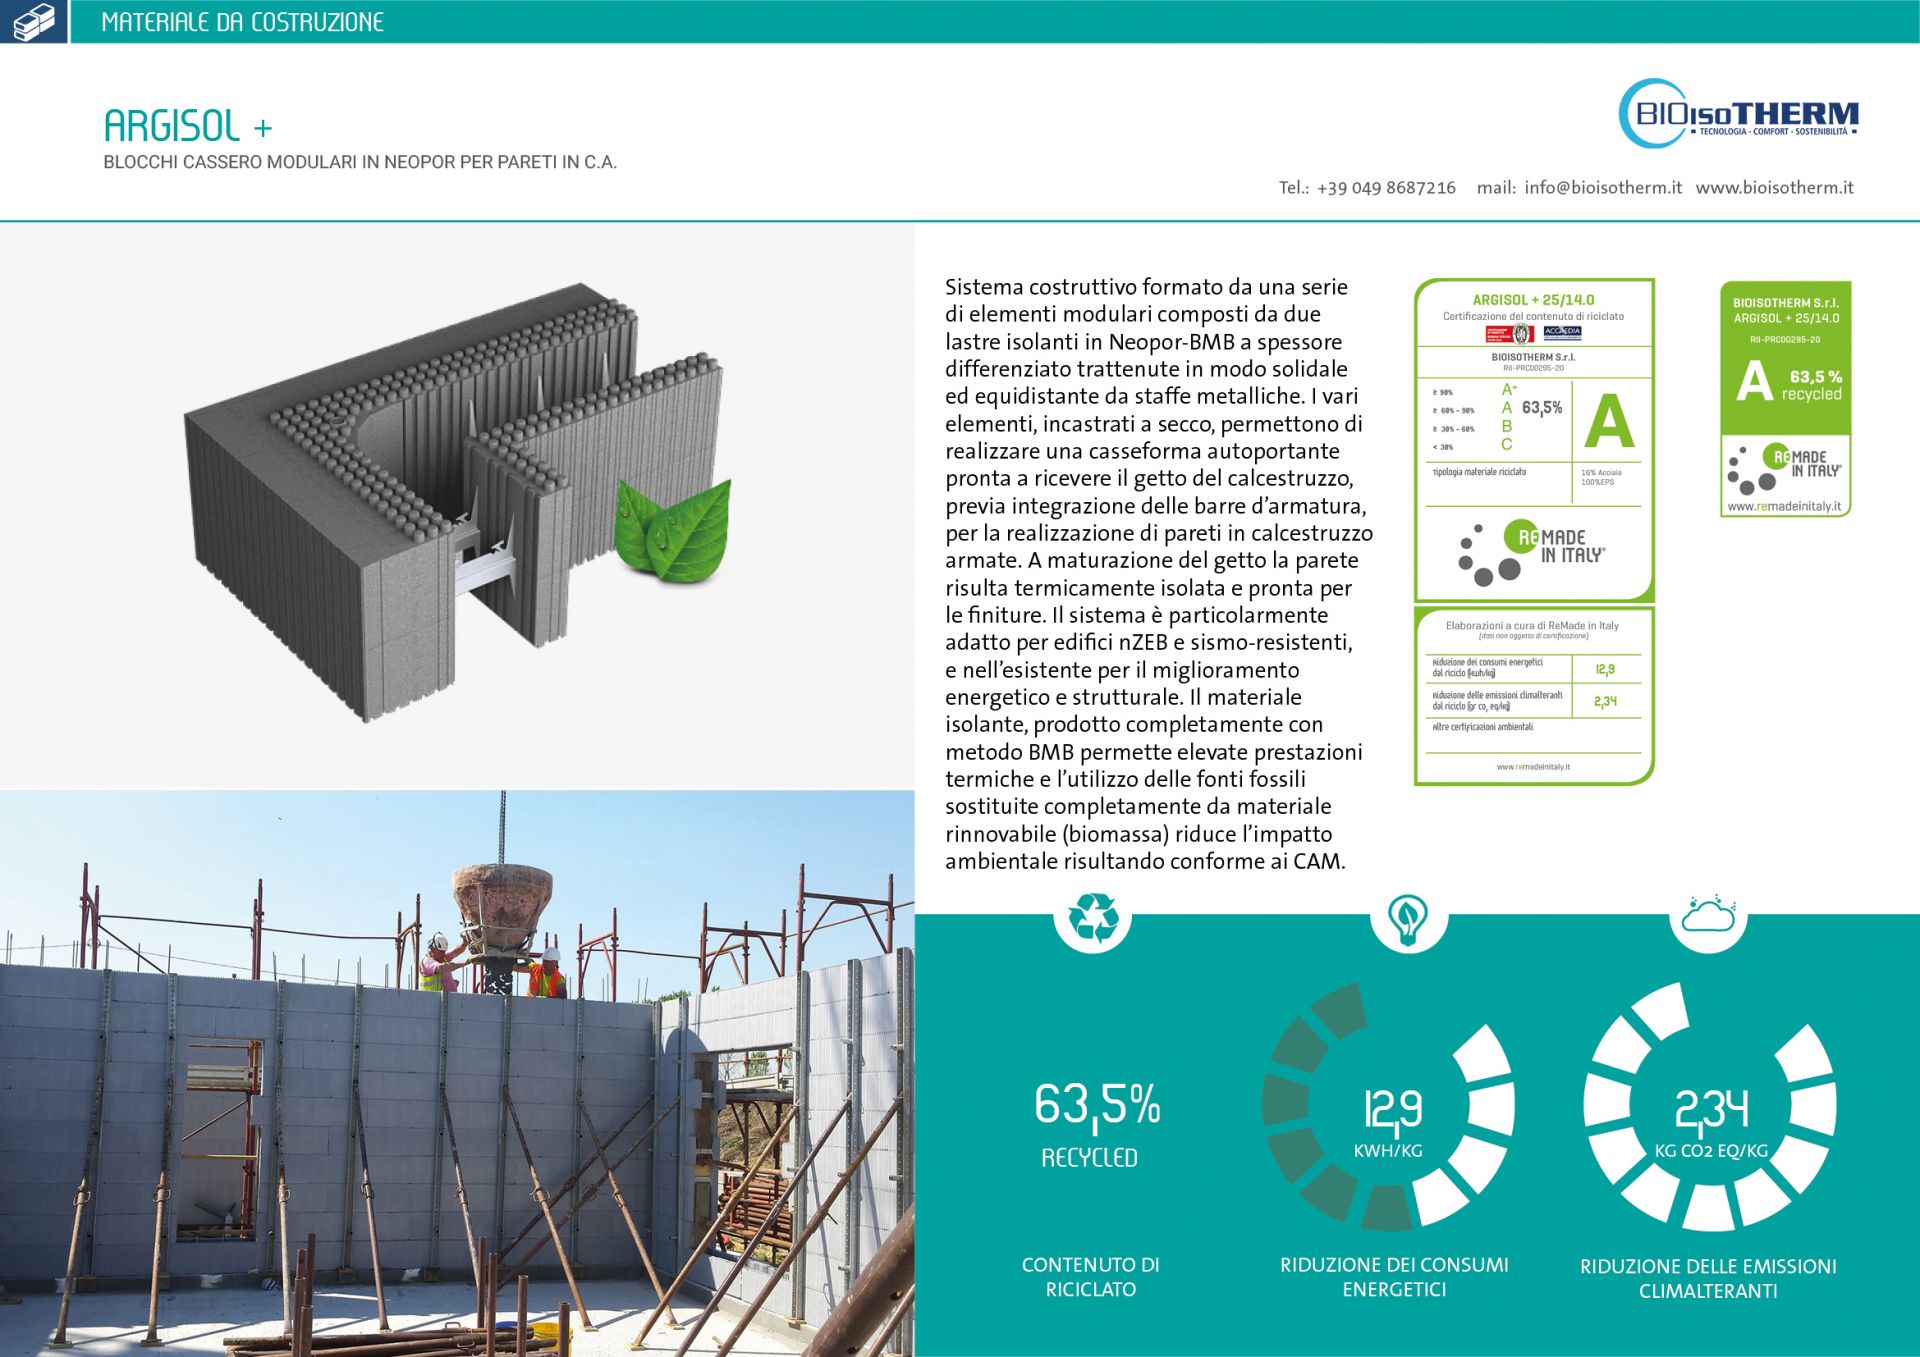Click the green leaves on block render

click(672, 531)
